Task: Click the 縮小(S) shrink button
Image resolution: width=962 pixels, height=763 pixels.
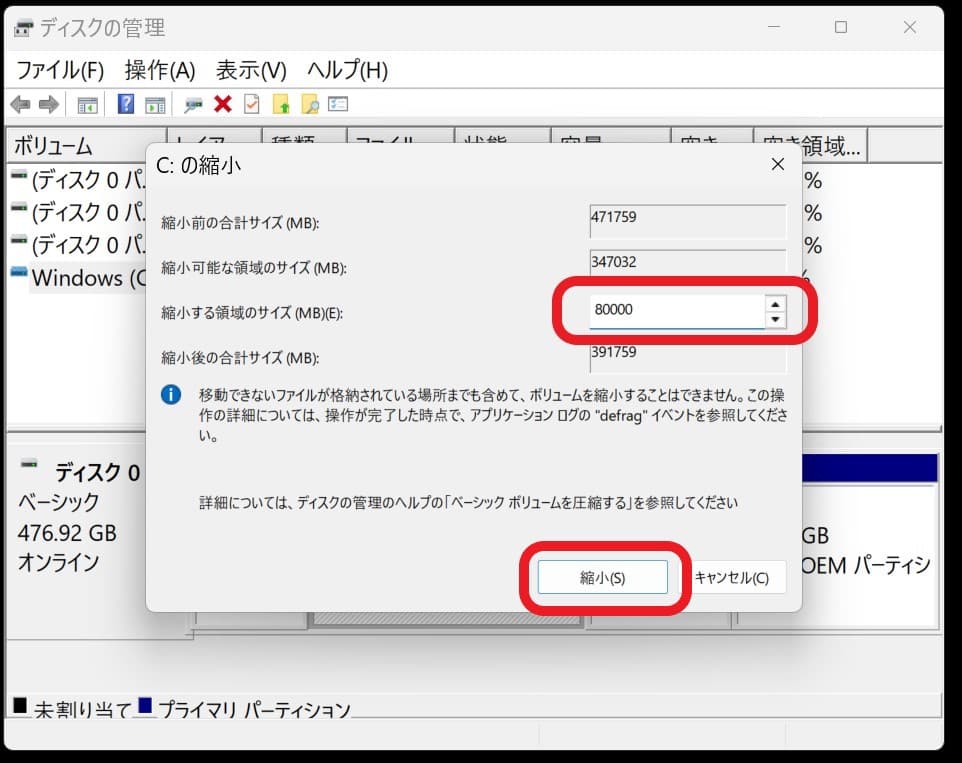Action: click(602, 577)
